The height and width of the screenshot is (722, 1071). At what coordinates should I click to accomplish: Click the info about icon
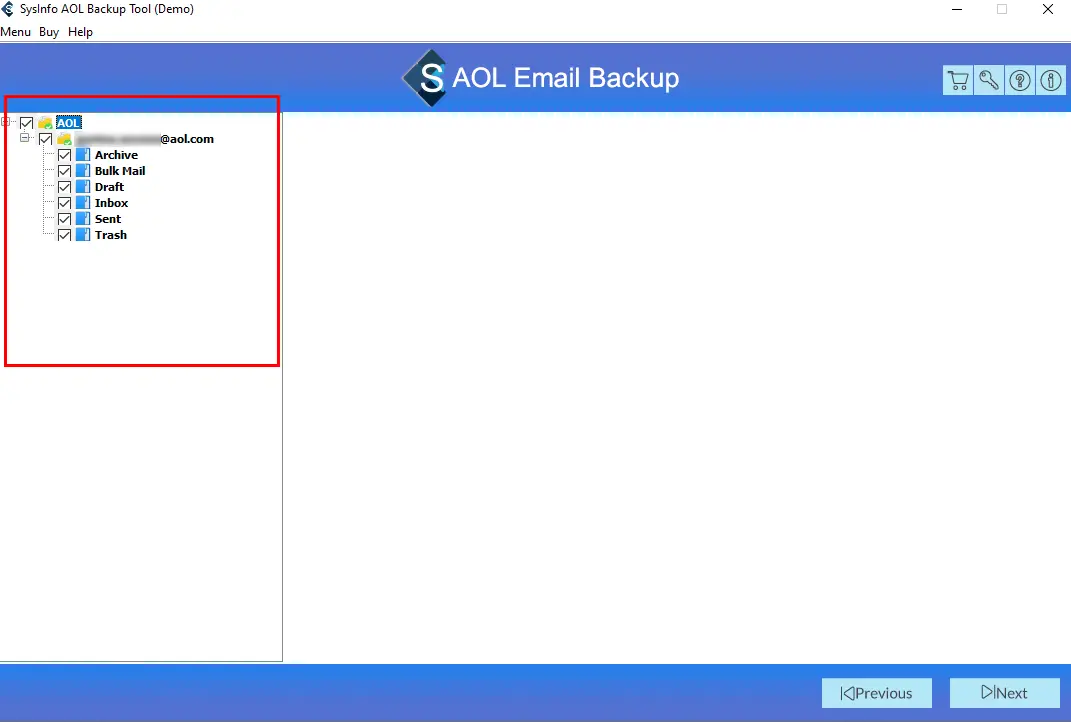tap(1051, 81)
